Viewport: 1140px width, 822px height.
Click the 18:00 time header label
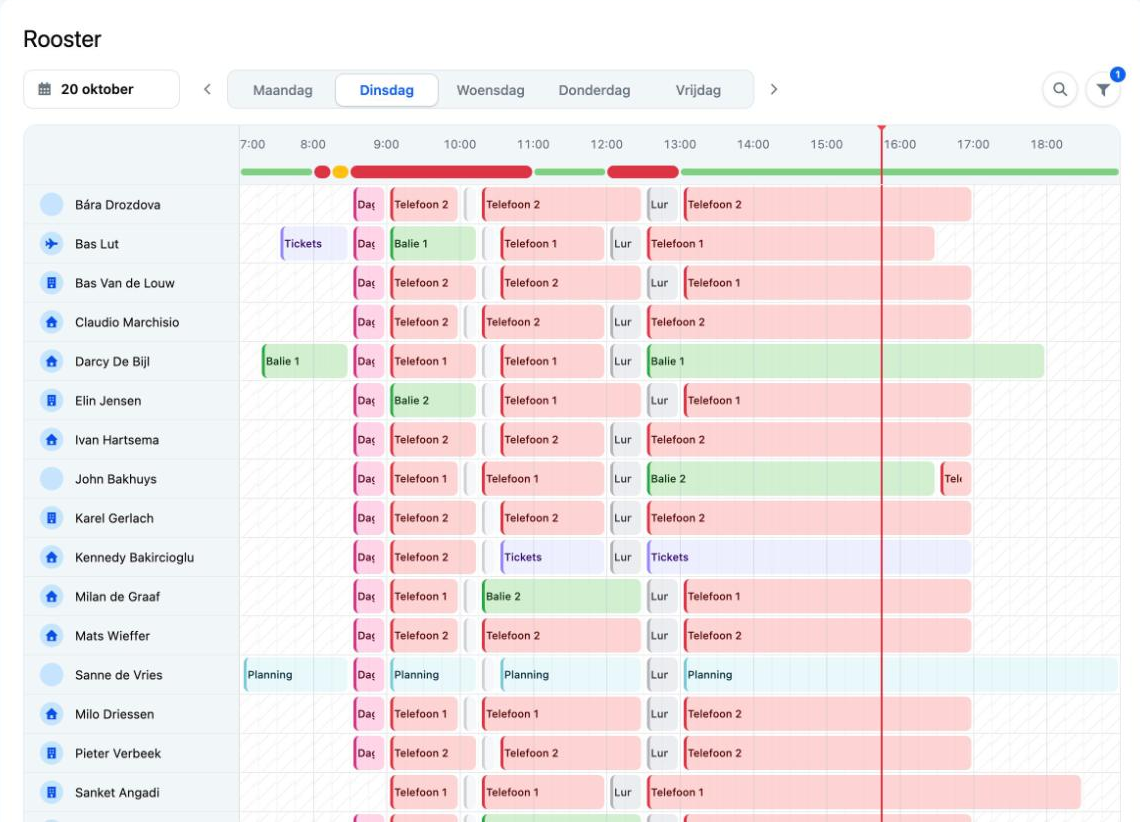1046,145
